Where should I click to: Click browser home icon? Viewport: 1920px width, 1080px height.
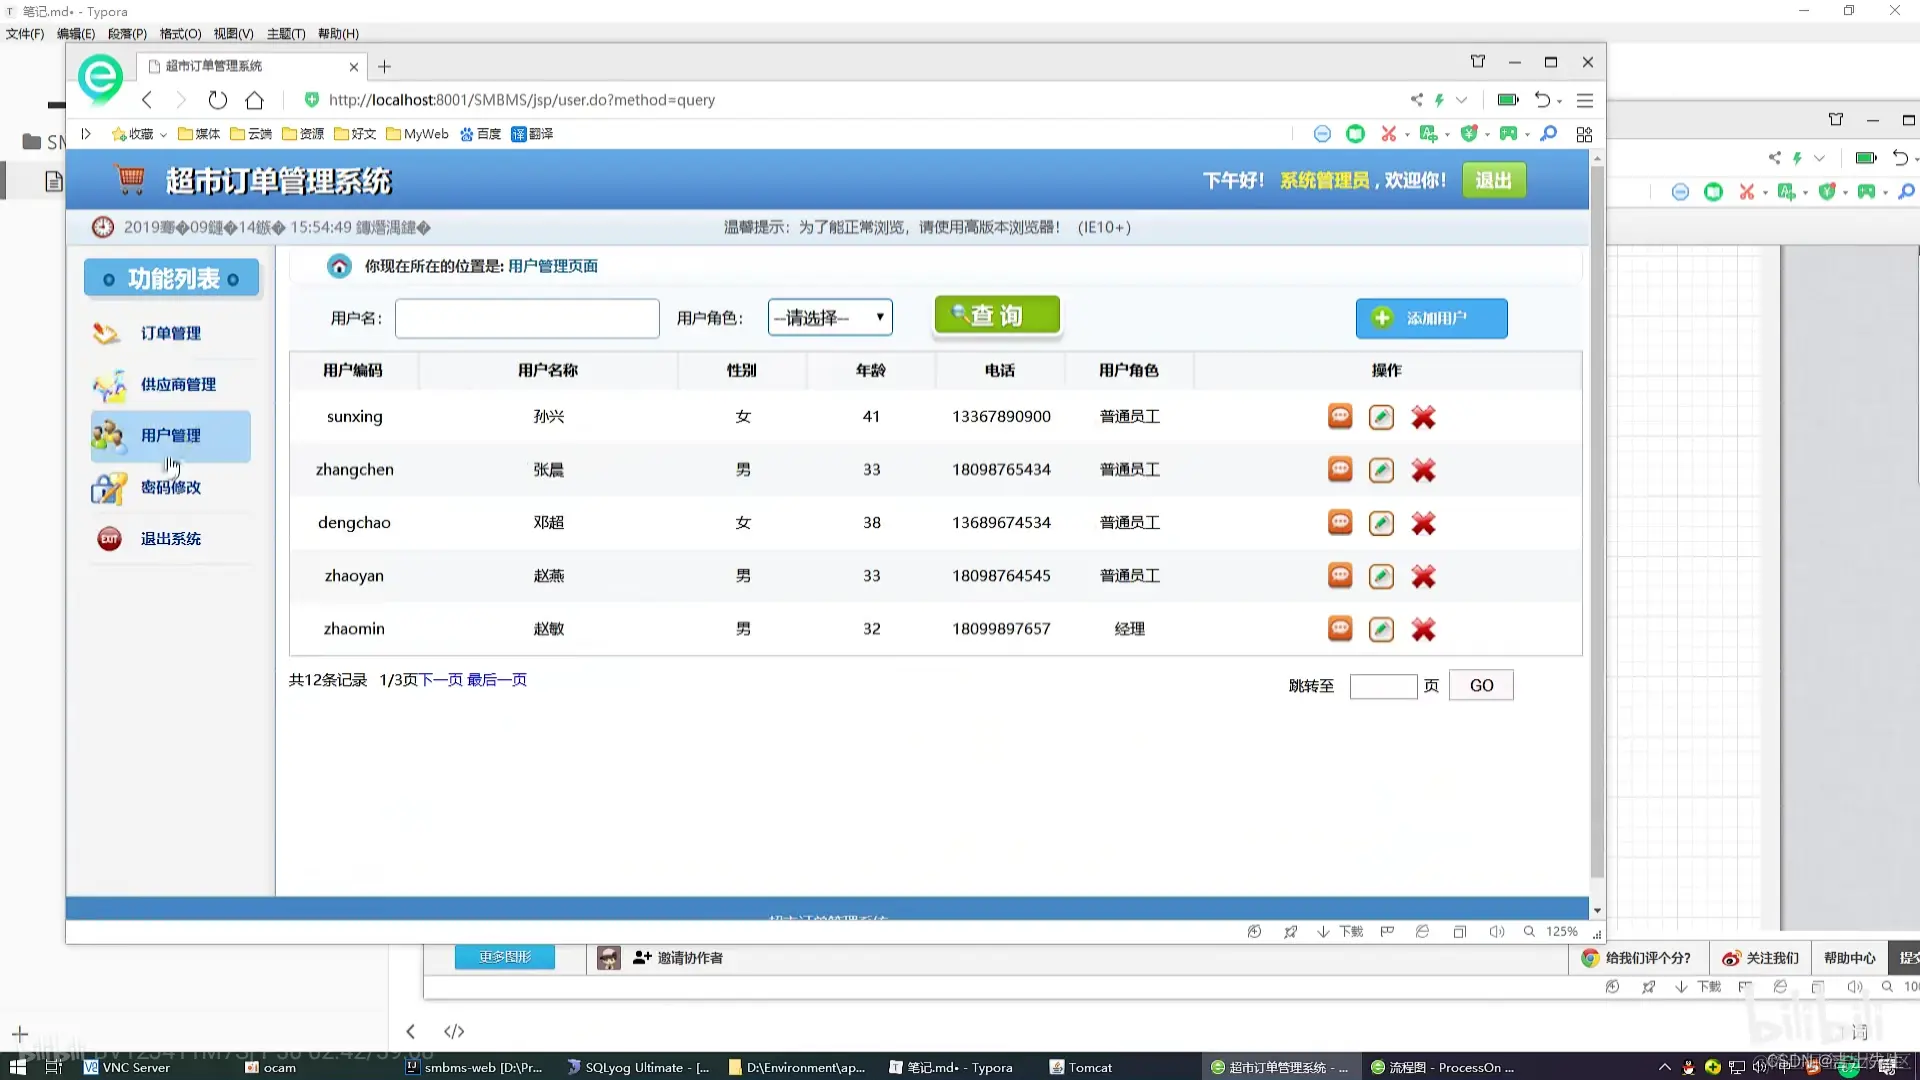(254, 100)
